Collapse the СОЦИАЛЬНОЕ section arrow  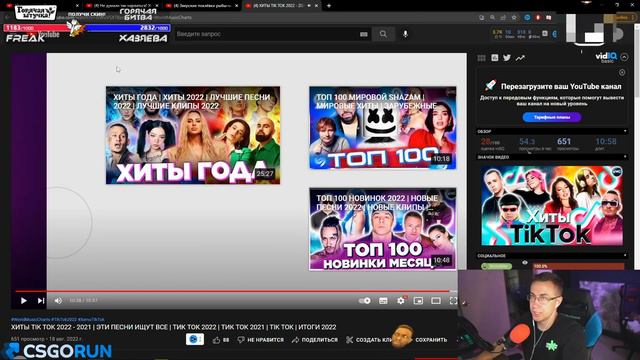[x=625, y=256]
